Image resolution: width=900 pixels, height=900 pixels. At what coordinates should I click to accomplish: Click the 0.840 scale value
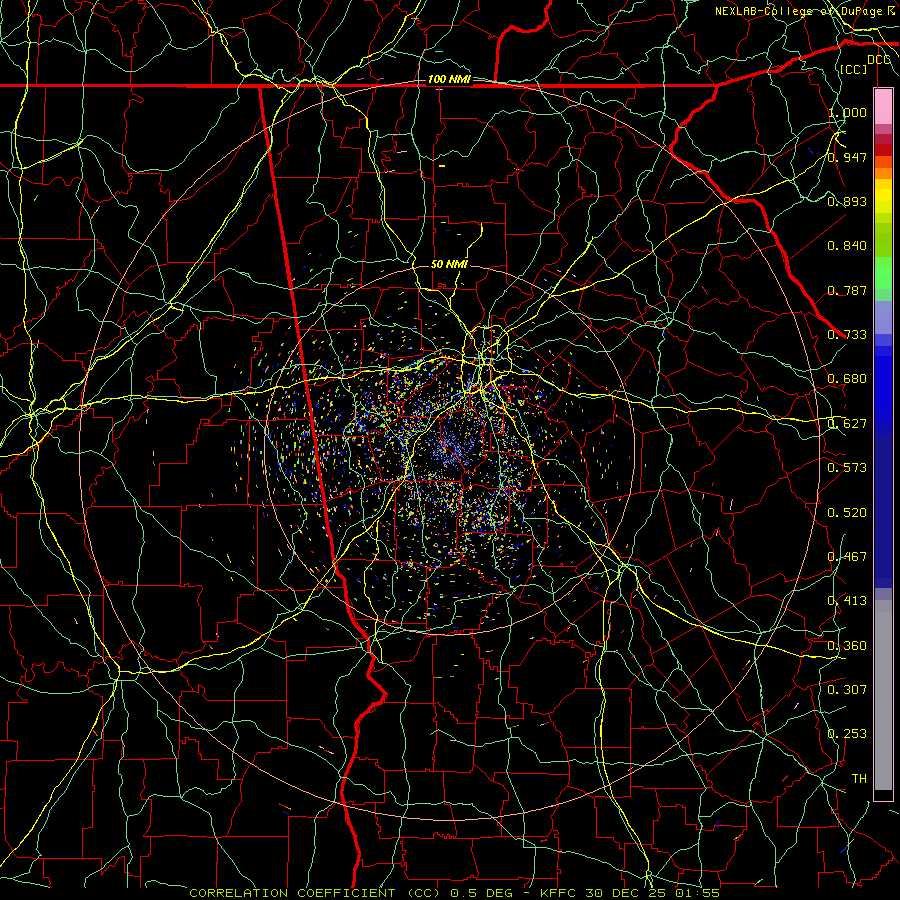pos(847,246)
